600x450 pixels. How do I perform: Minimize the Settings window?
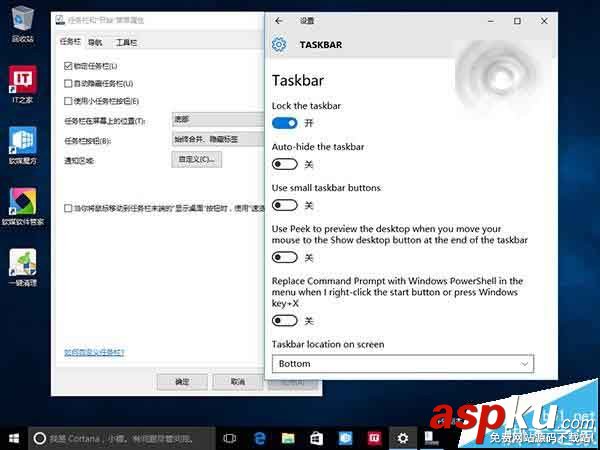(491, 21)
